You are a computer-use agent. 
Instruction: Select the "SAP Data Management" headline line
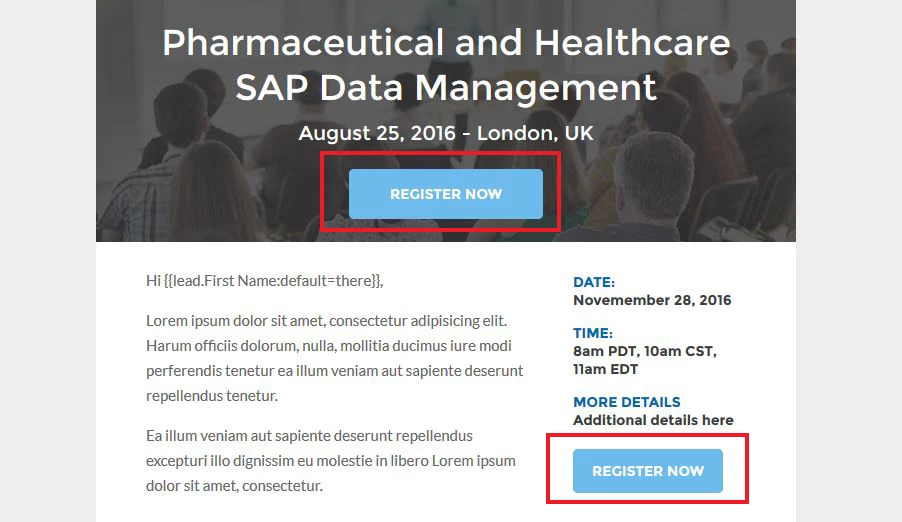coord(446,87)
